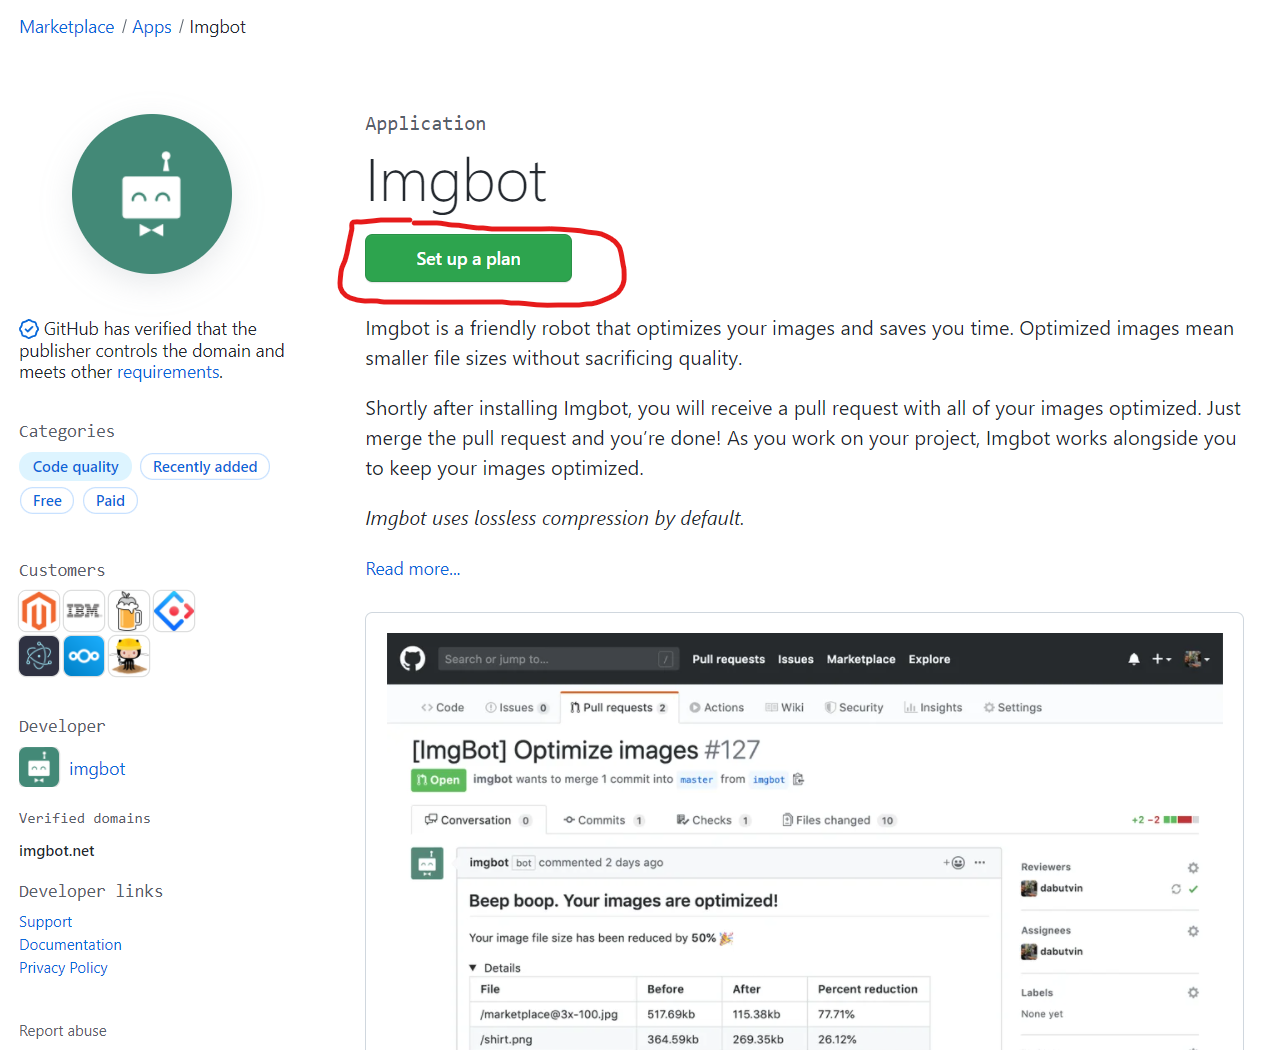1277x1050 pixels.
Task: Open Issues in the top navigation
Action: (795, 659)
